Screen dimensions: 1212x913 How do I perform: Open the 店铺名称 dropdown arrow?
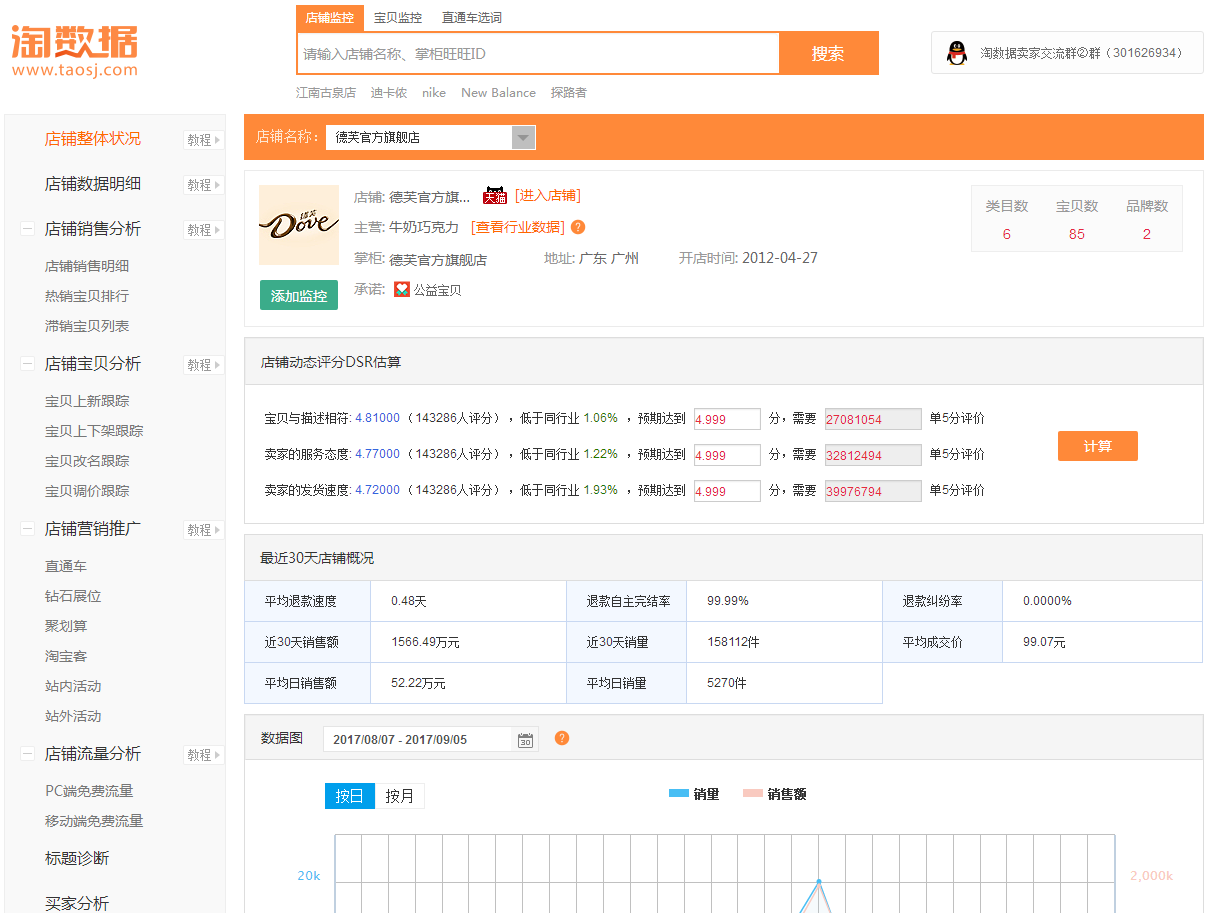[x=523, y=137]
